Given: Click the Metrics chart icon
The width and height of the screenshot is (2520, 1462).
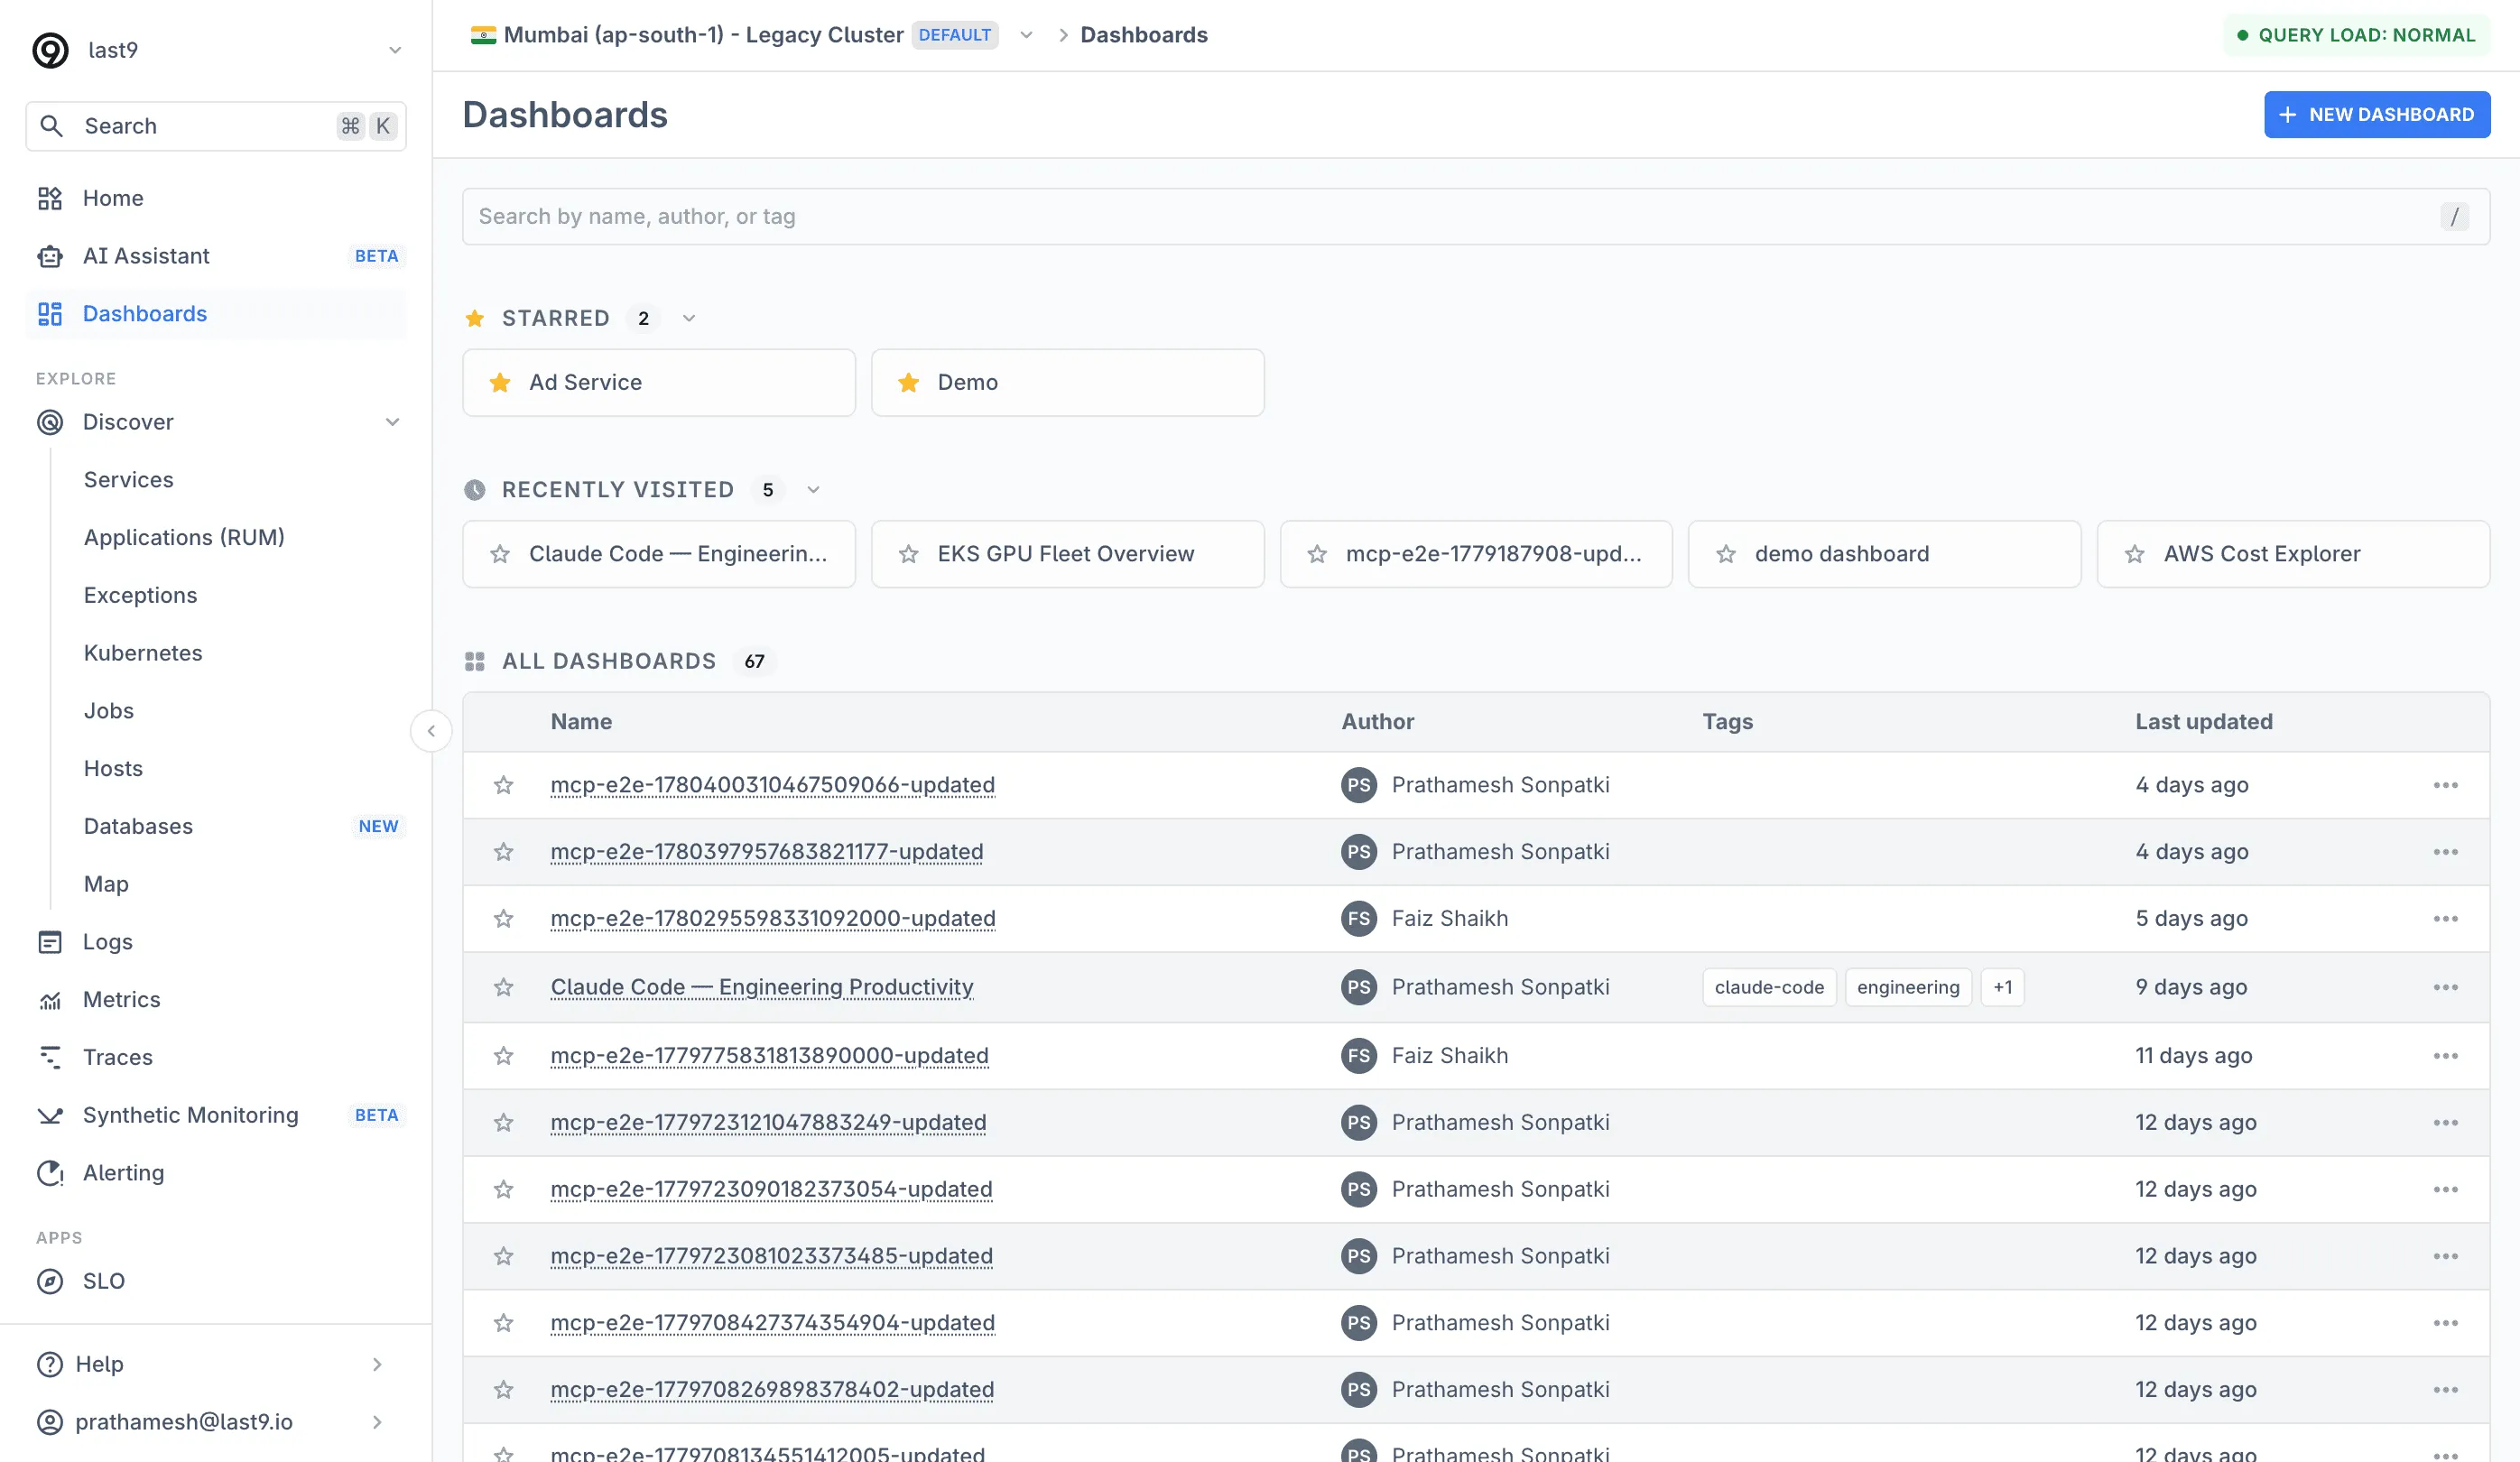Looking at the screenshot, I should (x=50, y=1000).
